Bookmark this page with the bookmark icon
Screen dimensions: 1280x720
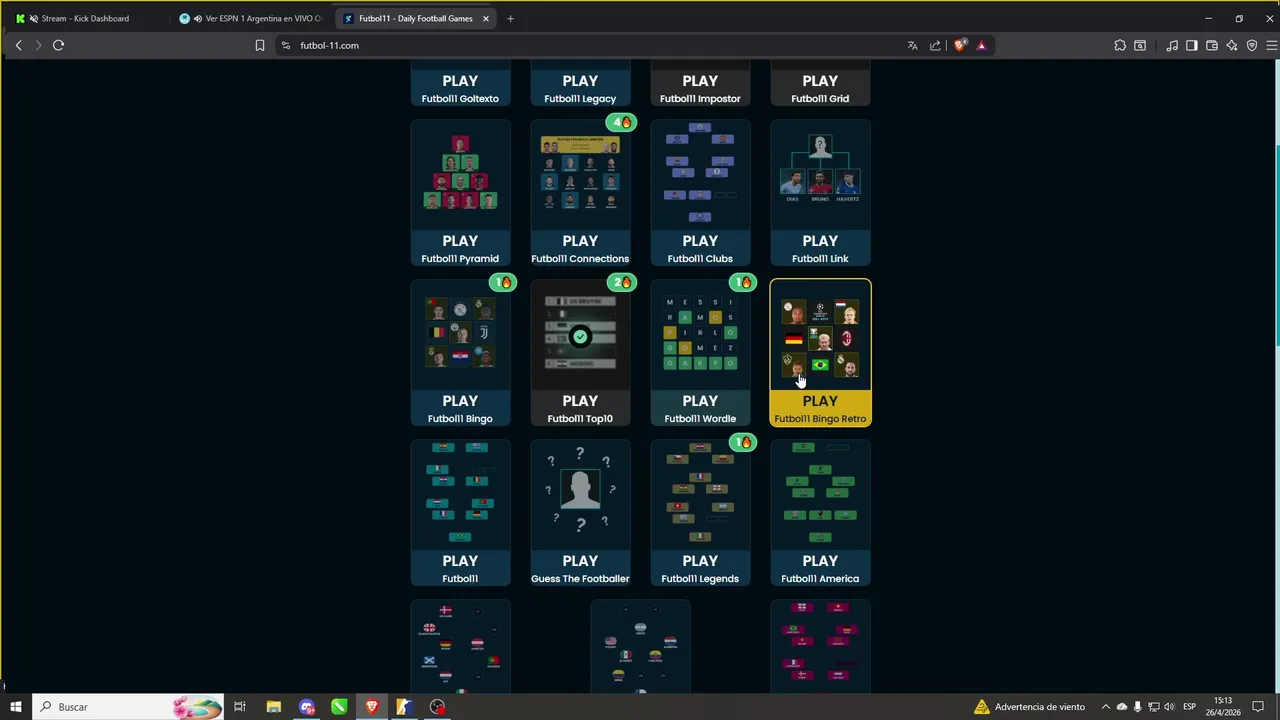[260, 45]
